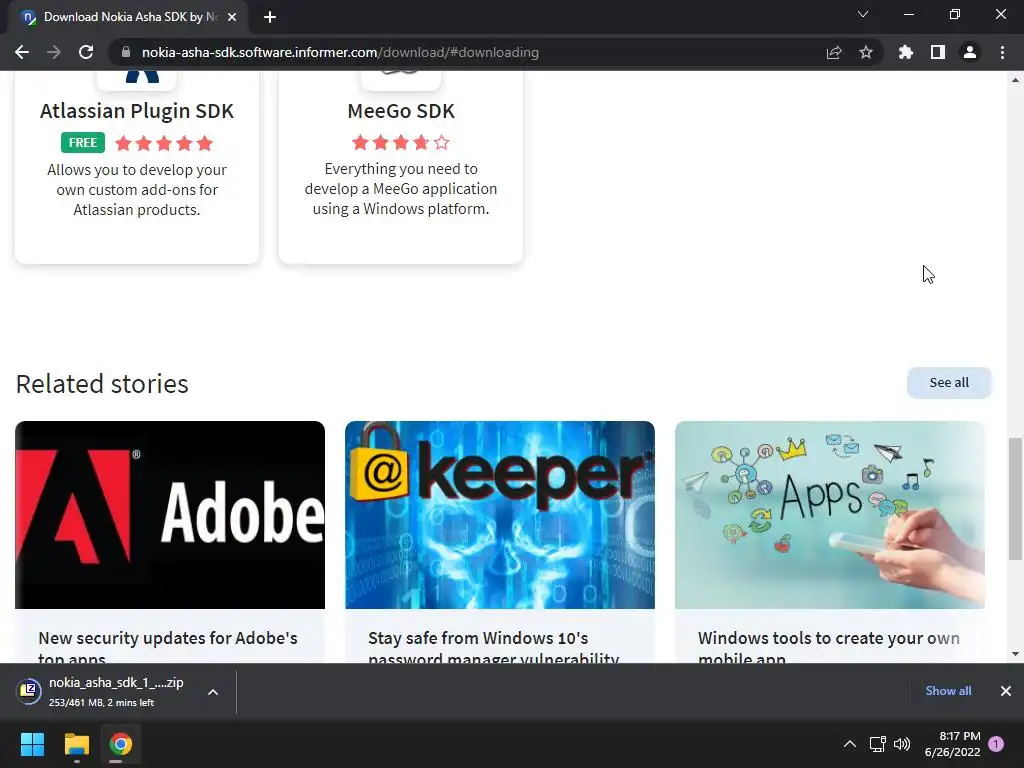Image resolution: width=1024 pixels, height=768 pixels.
Task: Click the FREE badge on Atlassian card
Action: pyautogui.click(x=83, y=142)
